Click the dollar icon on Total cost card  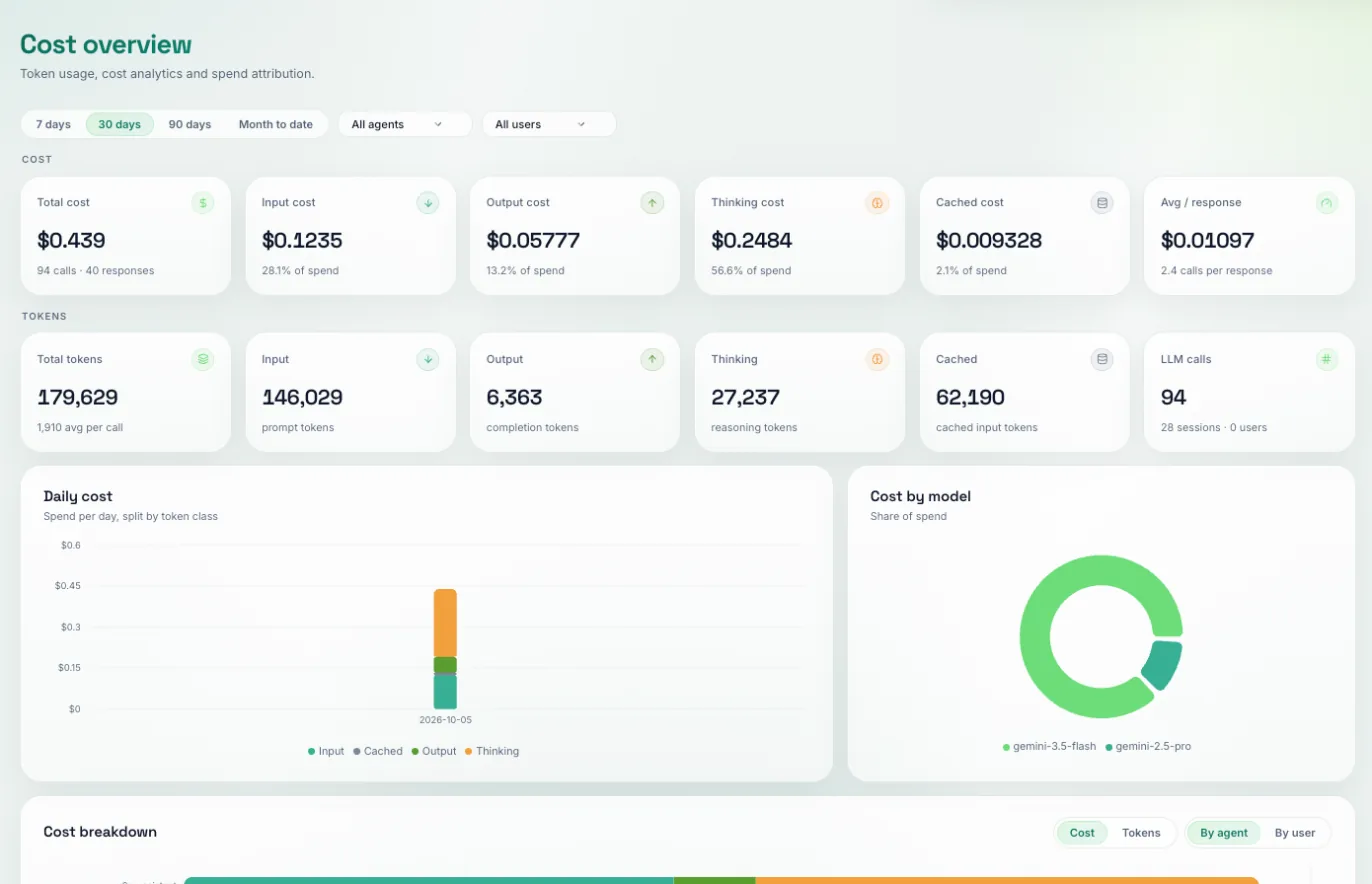pos(203,203)
